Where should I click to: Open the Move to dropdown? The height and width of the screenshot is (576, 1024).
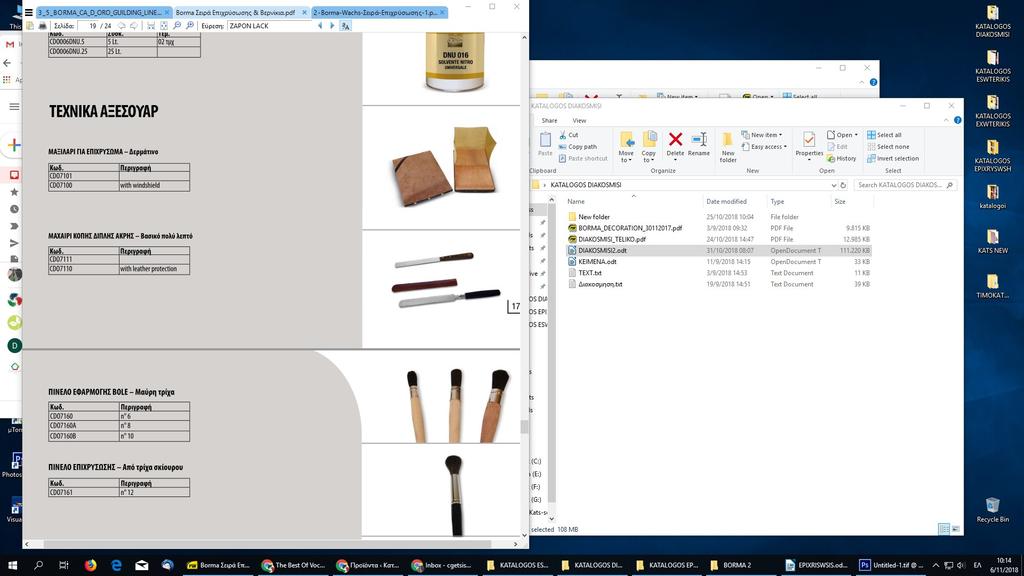[626, 147]
